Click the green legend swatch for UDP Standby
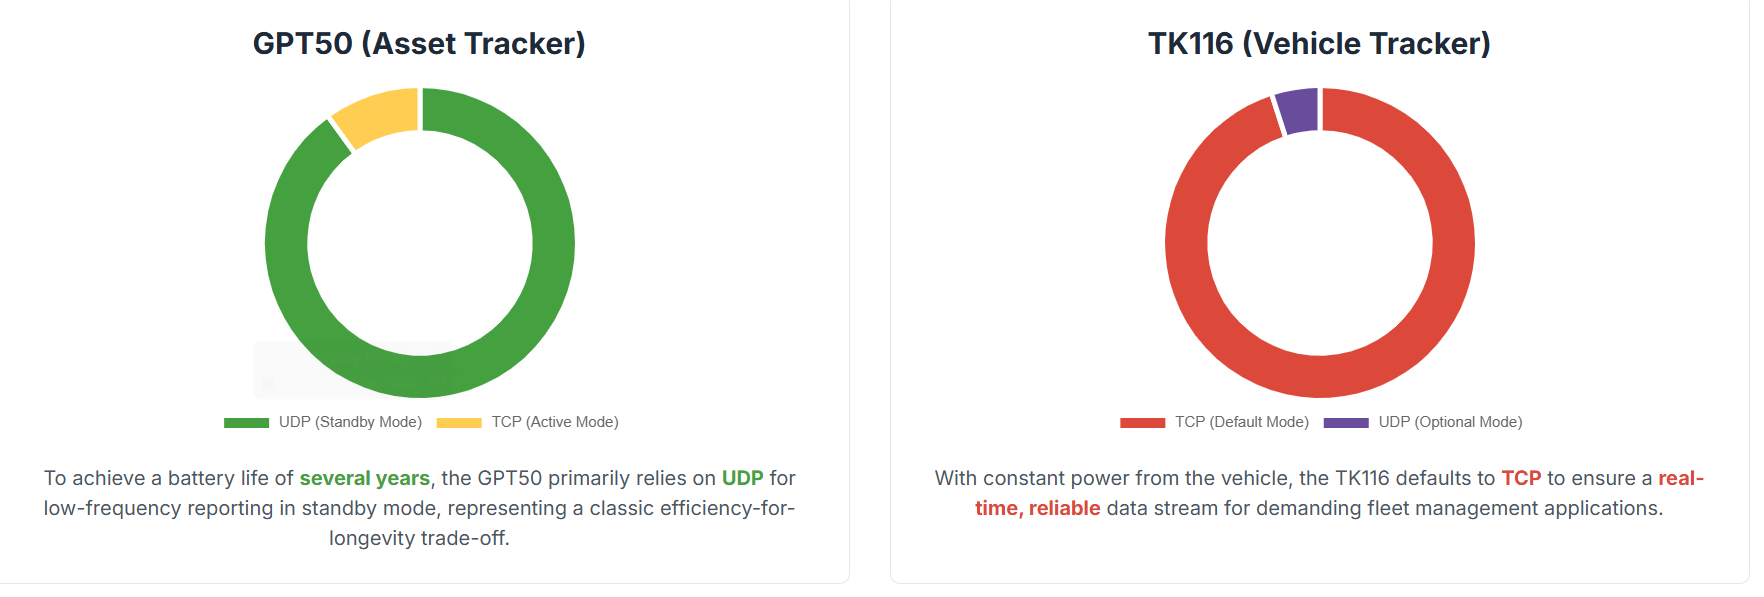The height and width of the screenshot is (597, 1764). (246, 423)
